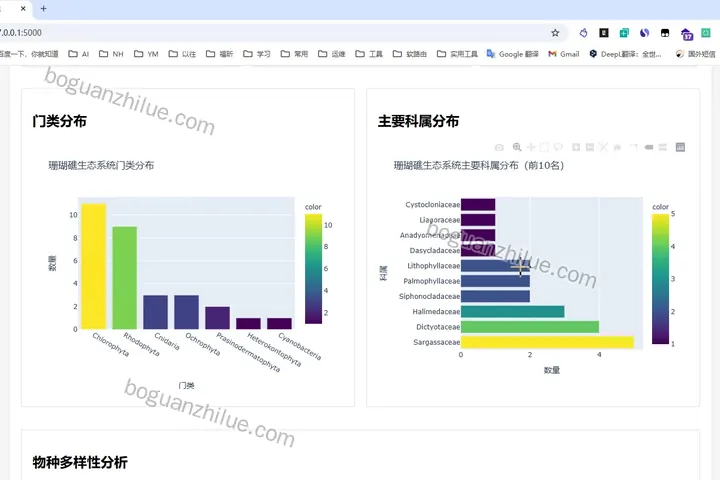Screen dimensions: 720x480
Task: Click the 门类分布 section heading
Action: click(x=60, y=121)
